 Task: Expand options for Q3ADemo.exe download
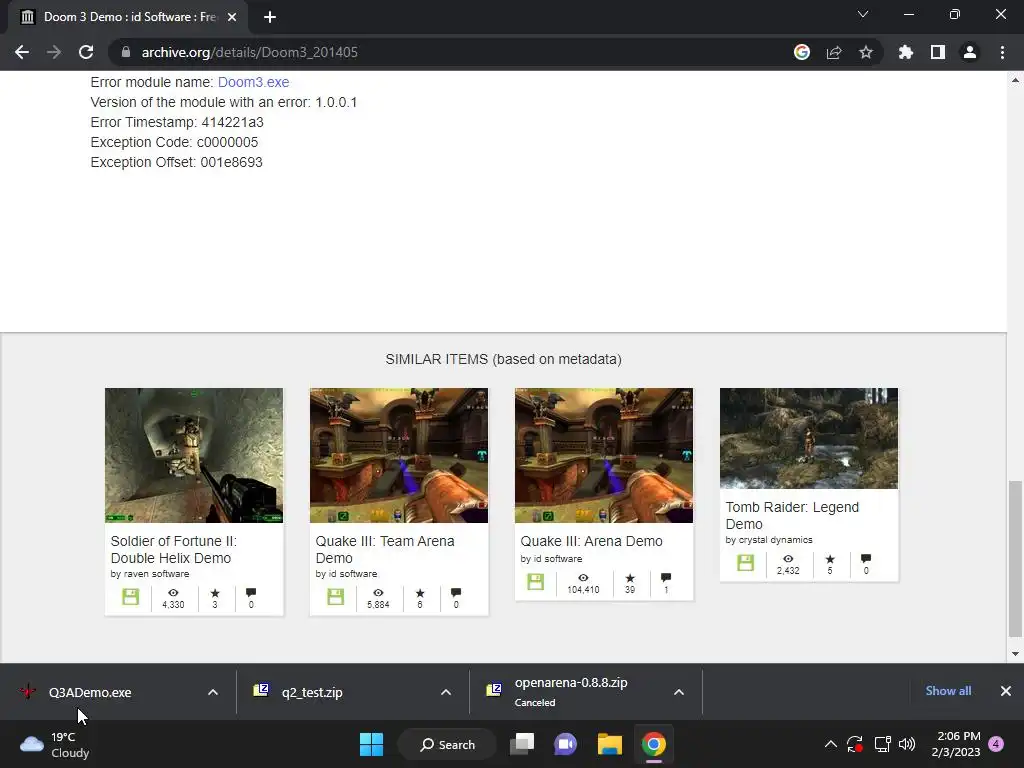(213, 692)
